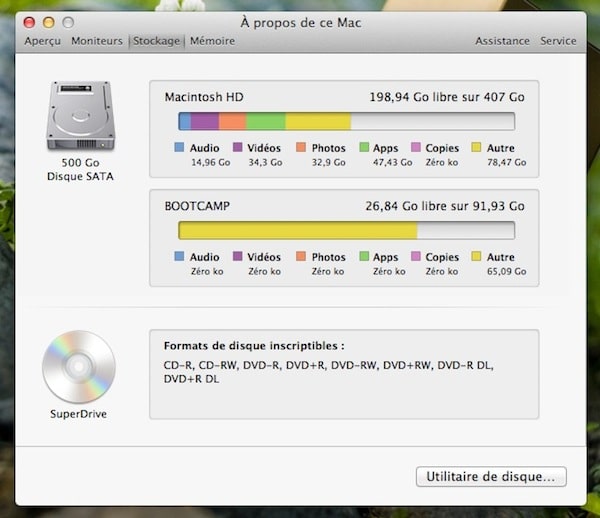Image resolution: width=600 pixels, height=518 pixels.
Task: Click pink Copies swatch under BOOTCAMP
Action: click(x=416, y=256)
